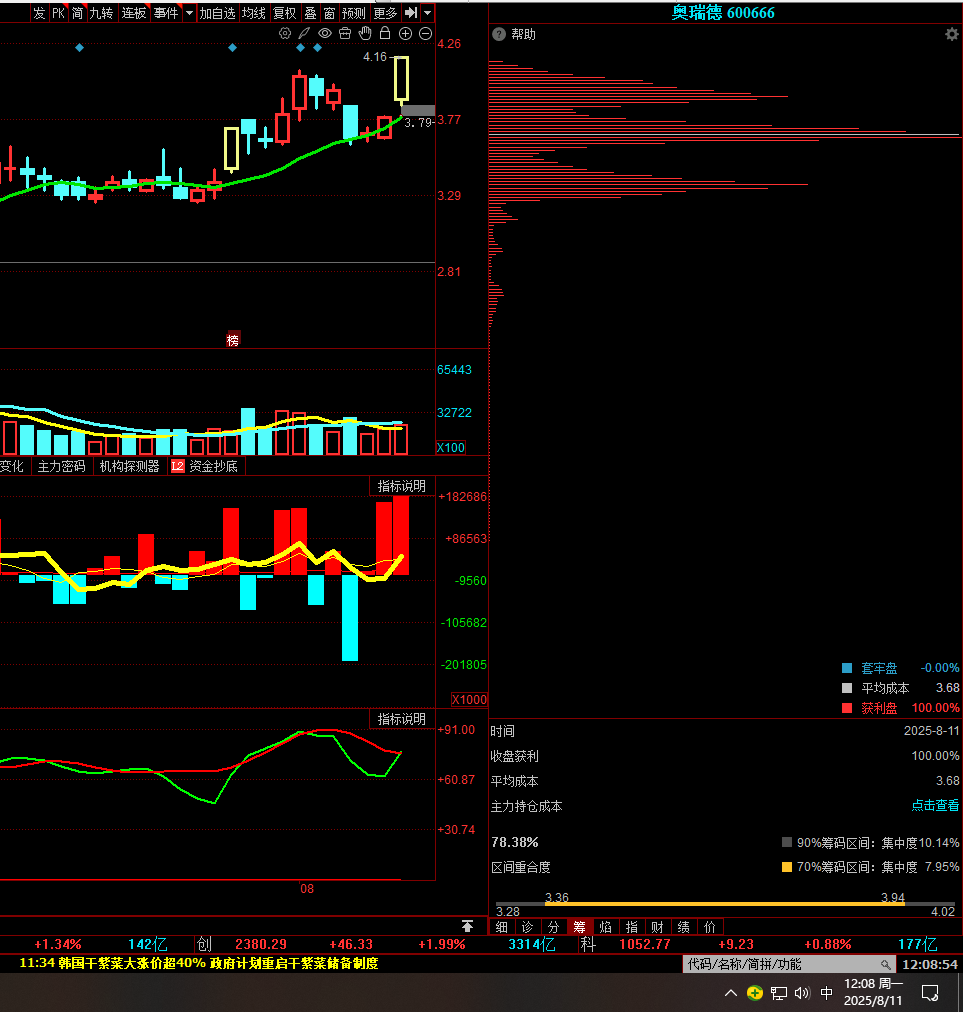Click 平均成本 white legend swatch
The image size is (963, 1012).
coord(847,688)
